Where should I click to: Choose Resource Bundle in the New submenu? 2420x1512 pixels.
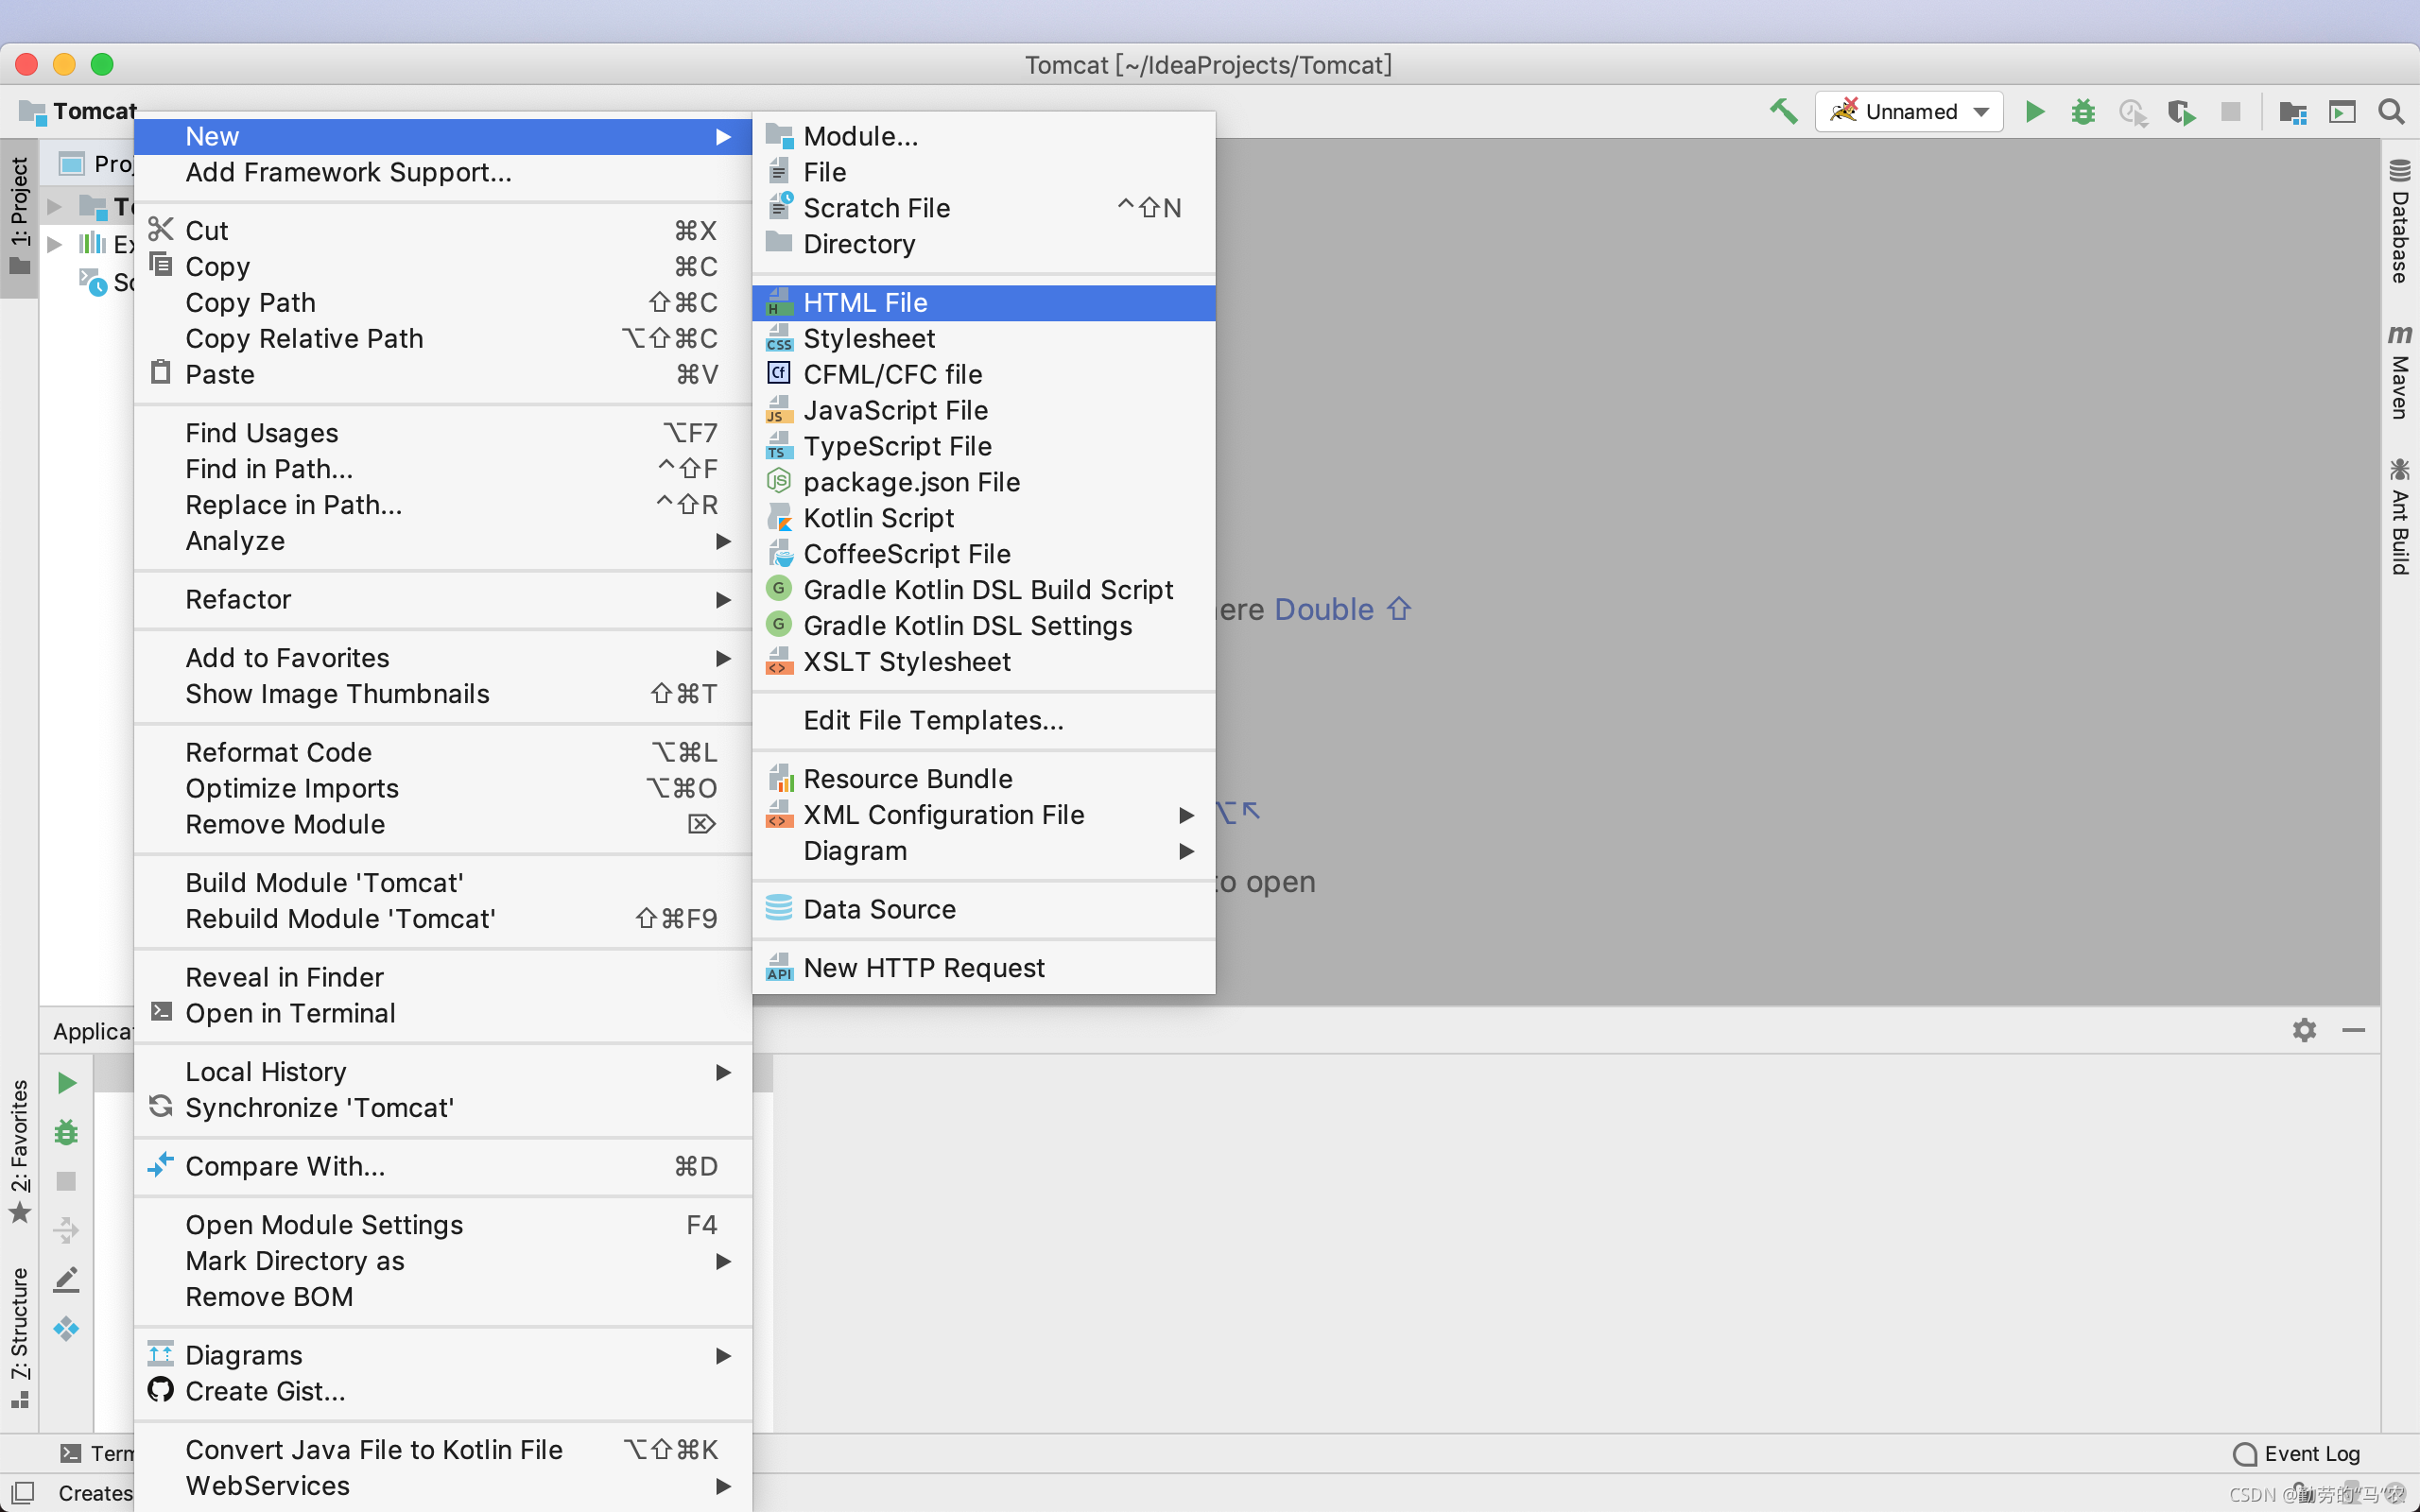[x=984, y=779]
